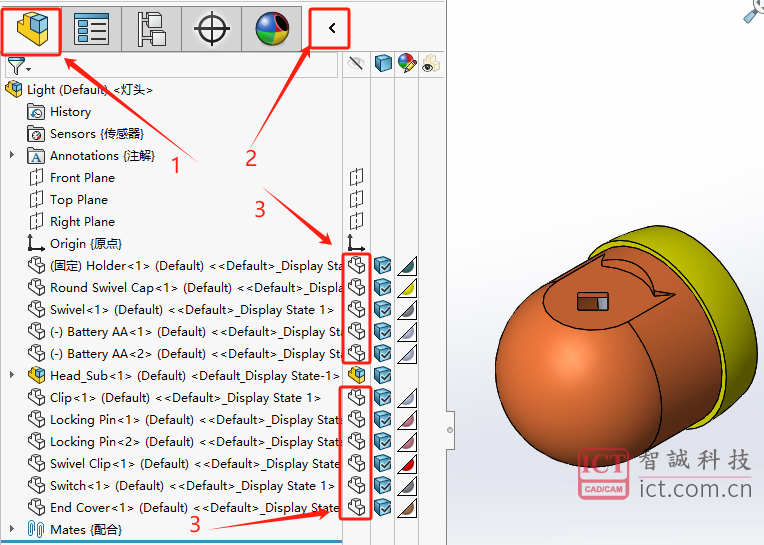Select the (固定) Holder<1> component
Viewport: 764px width, 545px height.
[185, 266]
